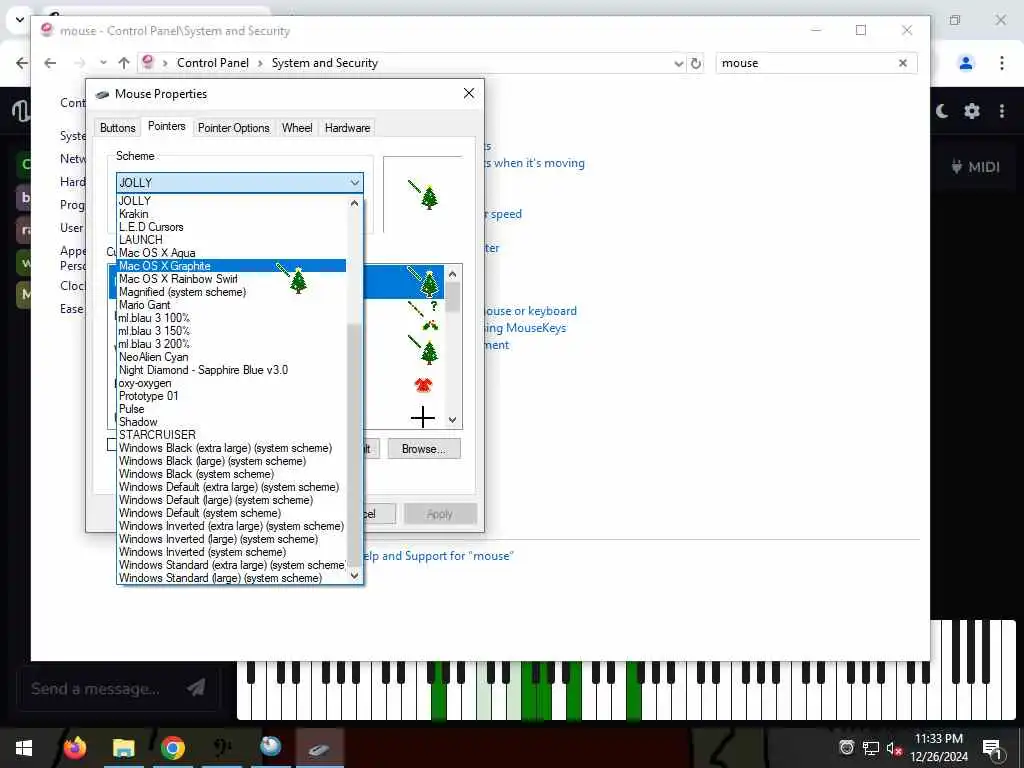Focus the Control Panel search field
Screen dimensions: 1024x768
[x=807, y=63]
